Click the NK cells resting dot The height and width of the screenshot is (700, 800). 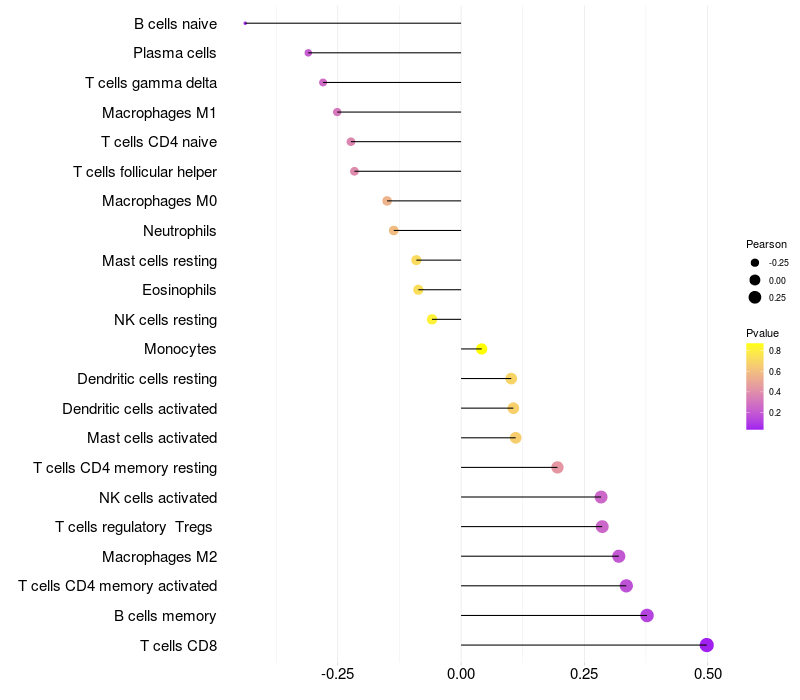click(432, 319)
